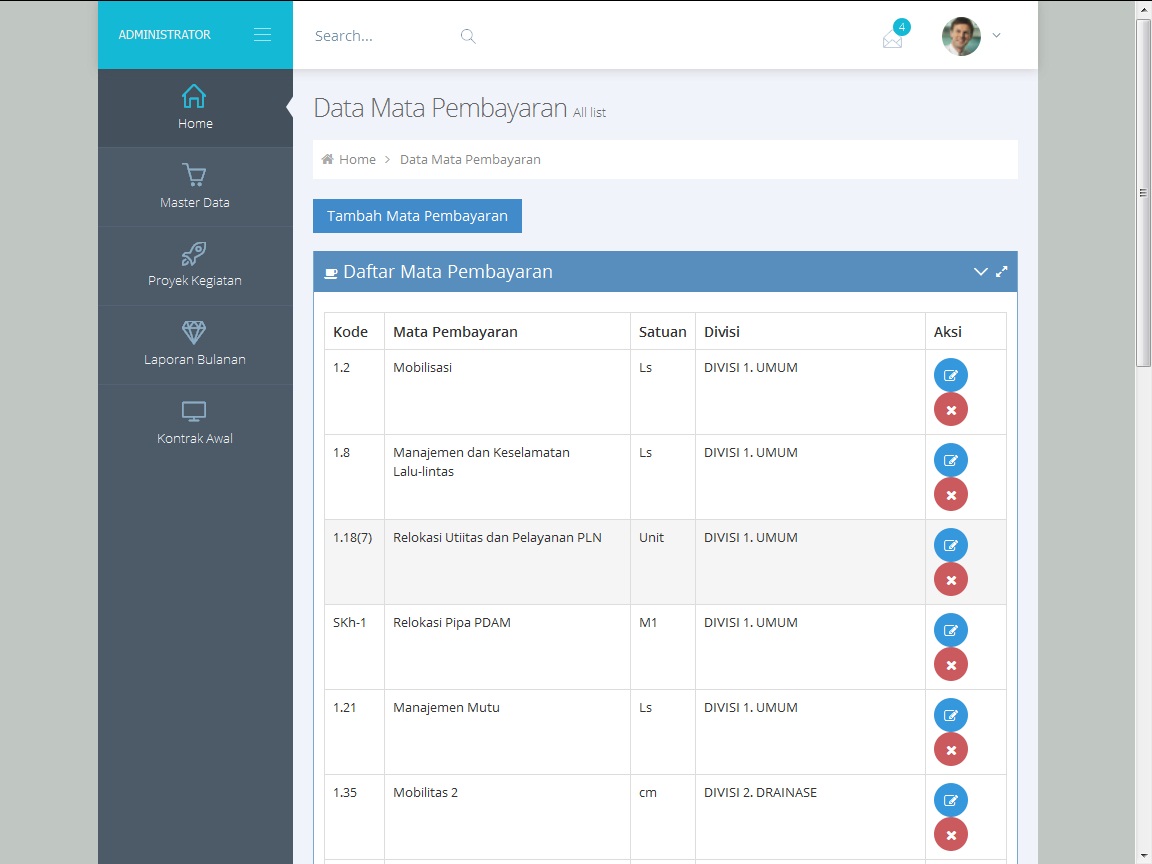The height and width of the screenshot is (864, 1152).
Task: Delete the Mobilisasi row
Action: [x=951, y=410]
